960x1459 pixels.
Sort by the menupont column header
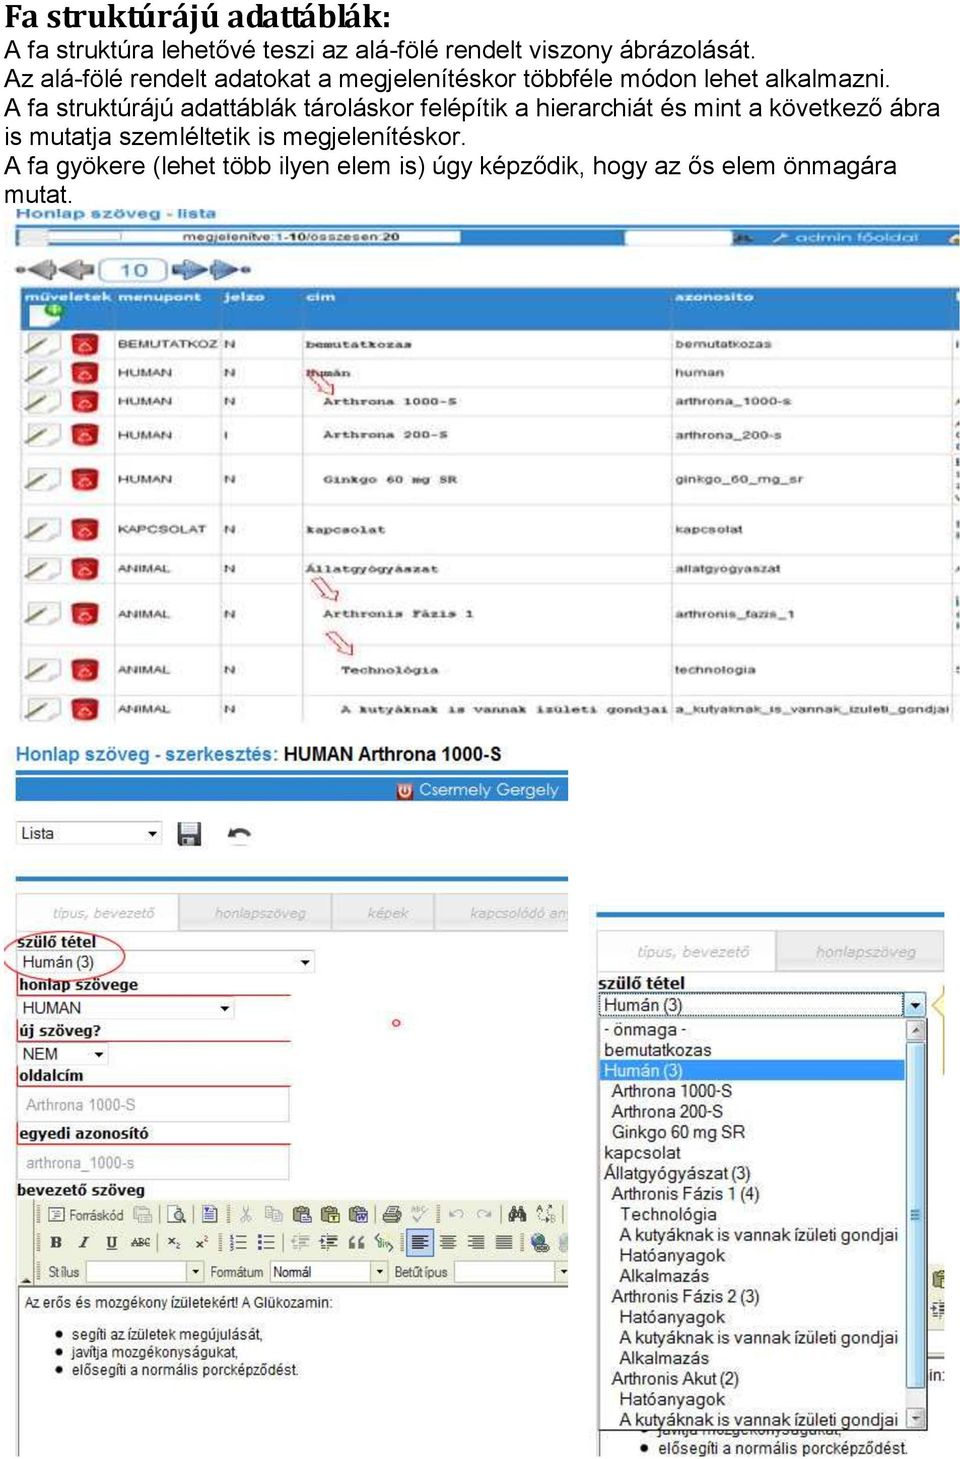pos(159,297)
